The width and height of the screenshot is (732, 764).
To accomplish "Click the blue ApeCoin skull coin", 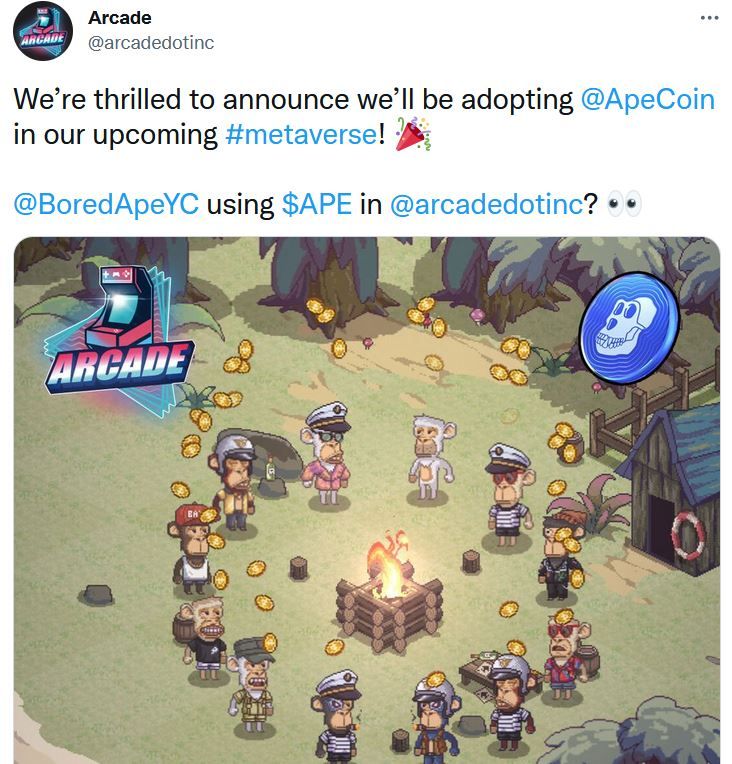I will 629,328.
